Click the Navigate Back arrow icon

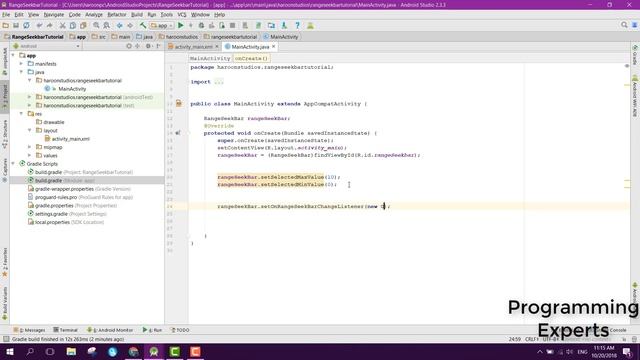[120, 25]
